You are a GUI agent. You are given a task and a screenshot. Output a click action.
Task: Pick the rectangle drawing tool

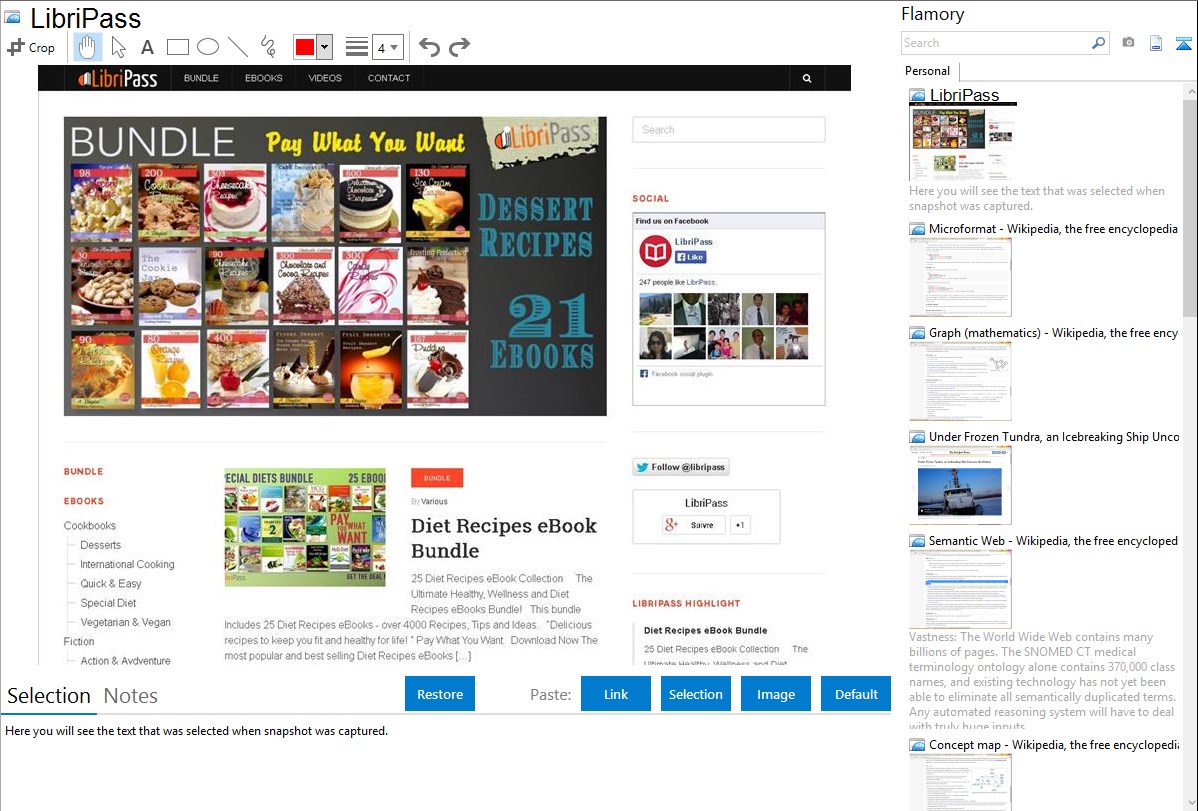pyautogui.click(x=177, y=47)
